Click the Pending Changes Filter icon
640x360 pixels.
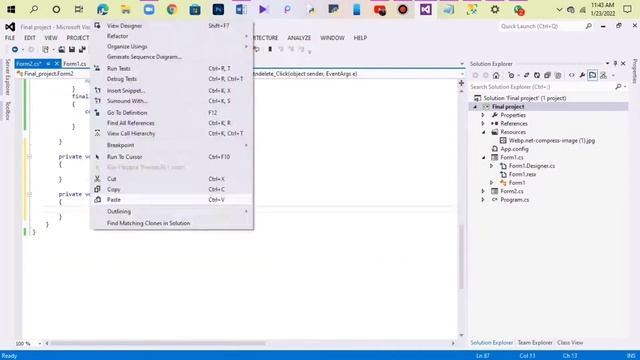(x=511, y=75)
